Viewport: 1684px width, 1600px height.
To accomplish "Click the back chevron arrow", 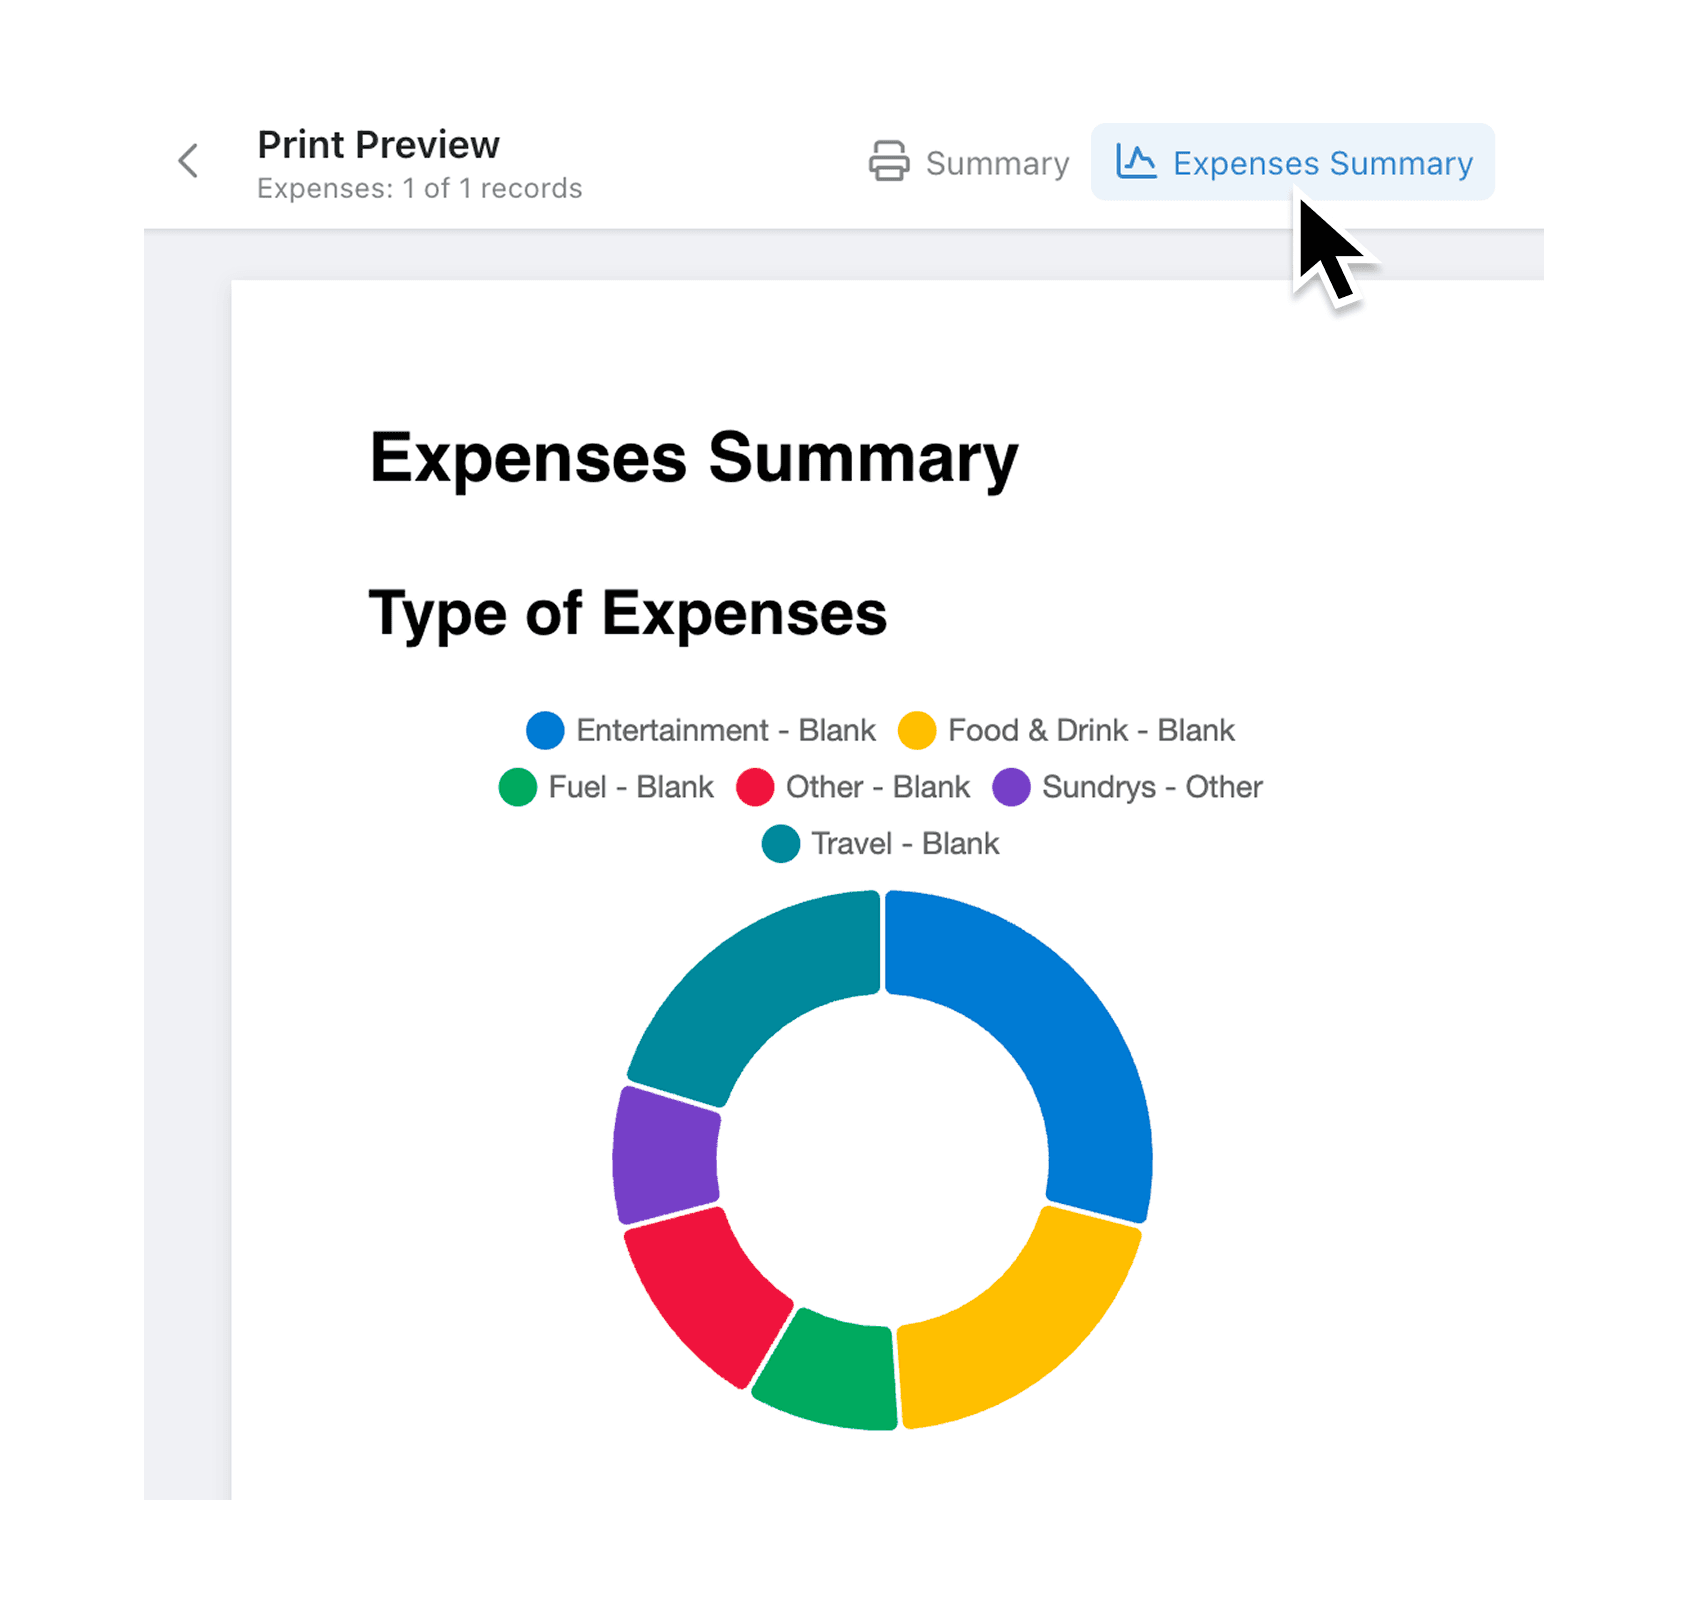I will point(188,161).
